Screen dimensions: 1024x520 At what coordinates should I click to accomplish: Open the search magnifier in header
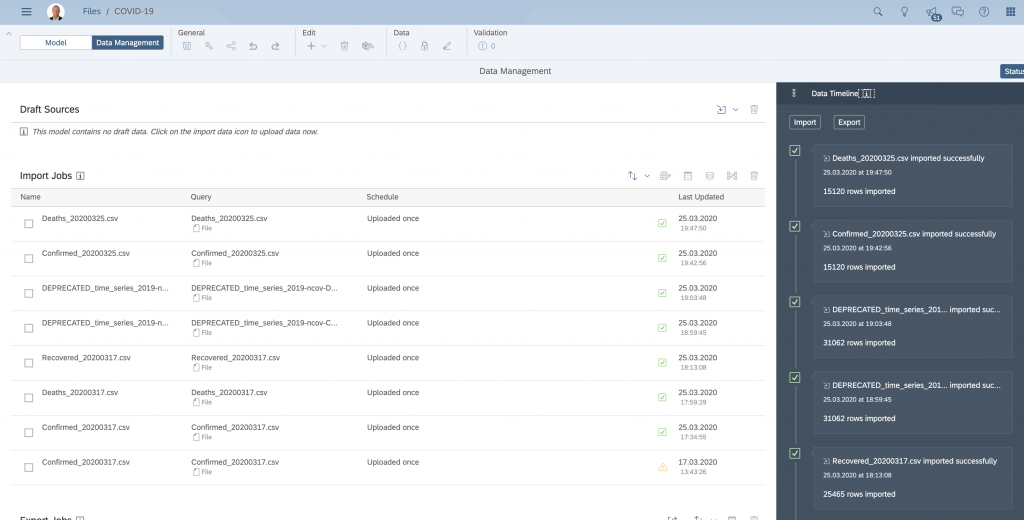(x=878, y=12)
